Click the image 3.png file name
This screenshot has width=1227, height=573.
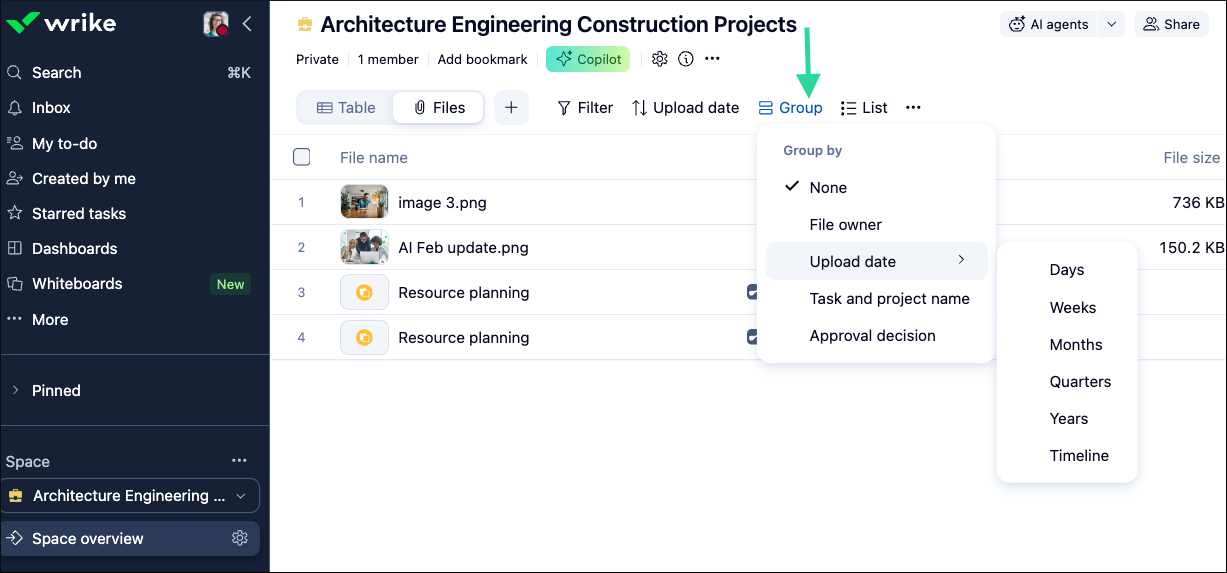442,202
